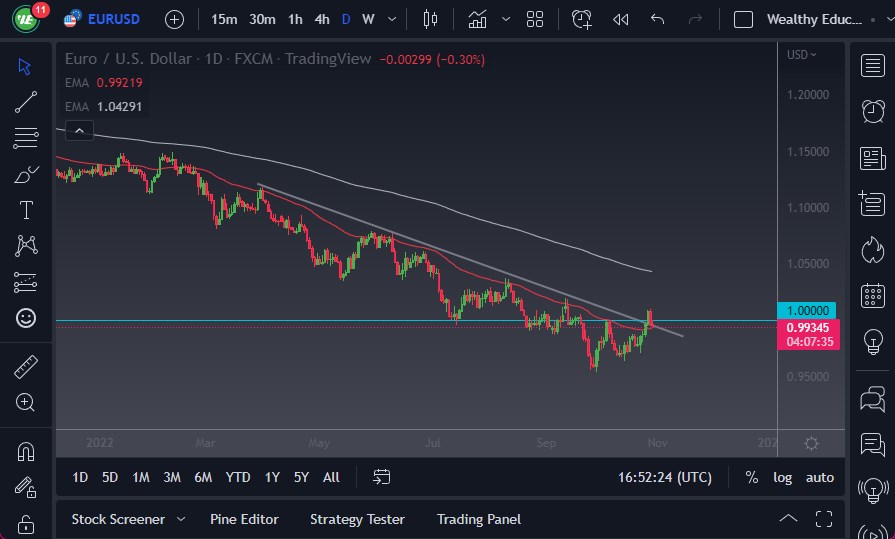Open the alerts alarm clock panel
The width and height of the screenshot is (895, 539).
(873, 110)
